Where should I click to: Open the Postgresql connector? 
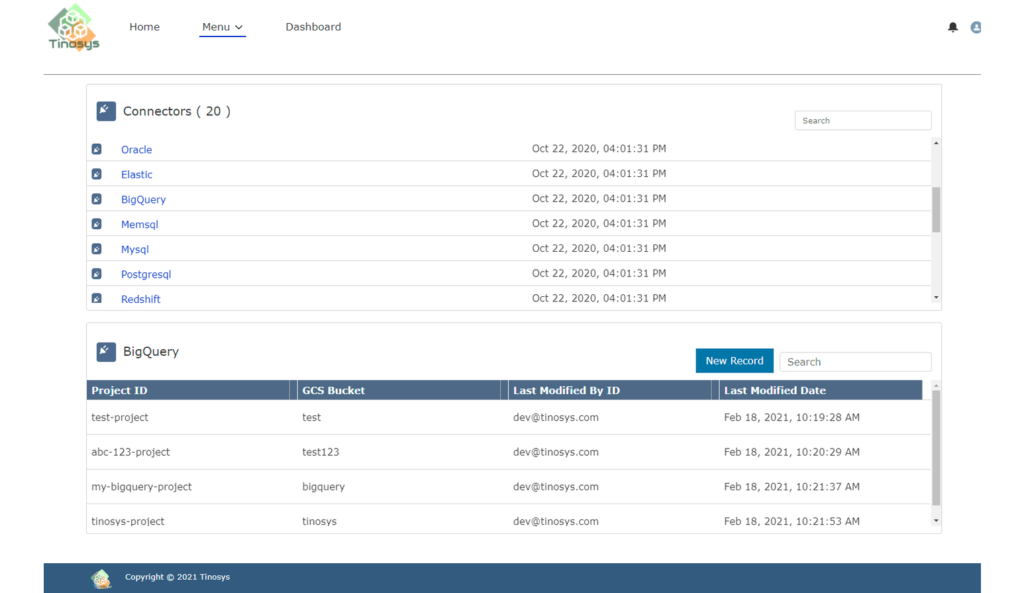tap(146, 274)
